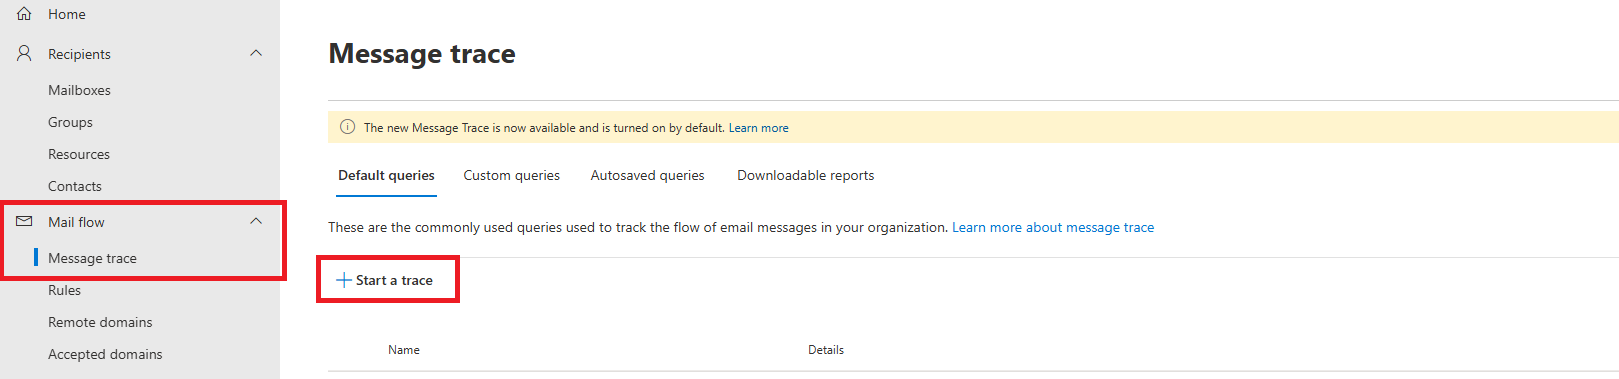Collapse the Mail flow section chevron
1619x379 pixels.
tap(256, 221)
